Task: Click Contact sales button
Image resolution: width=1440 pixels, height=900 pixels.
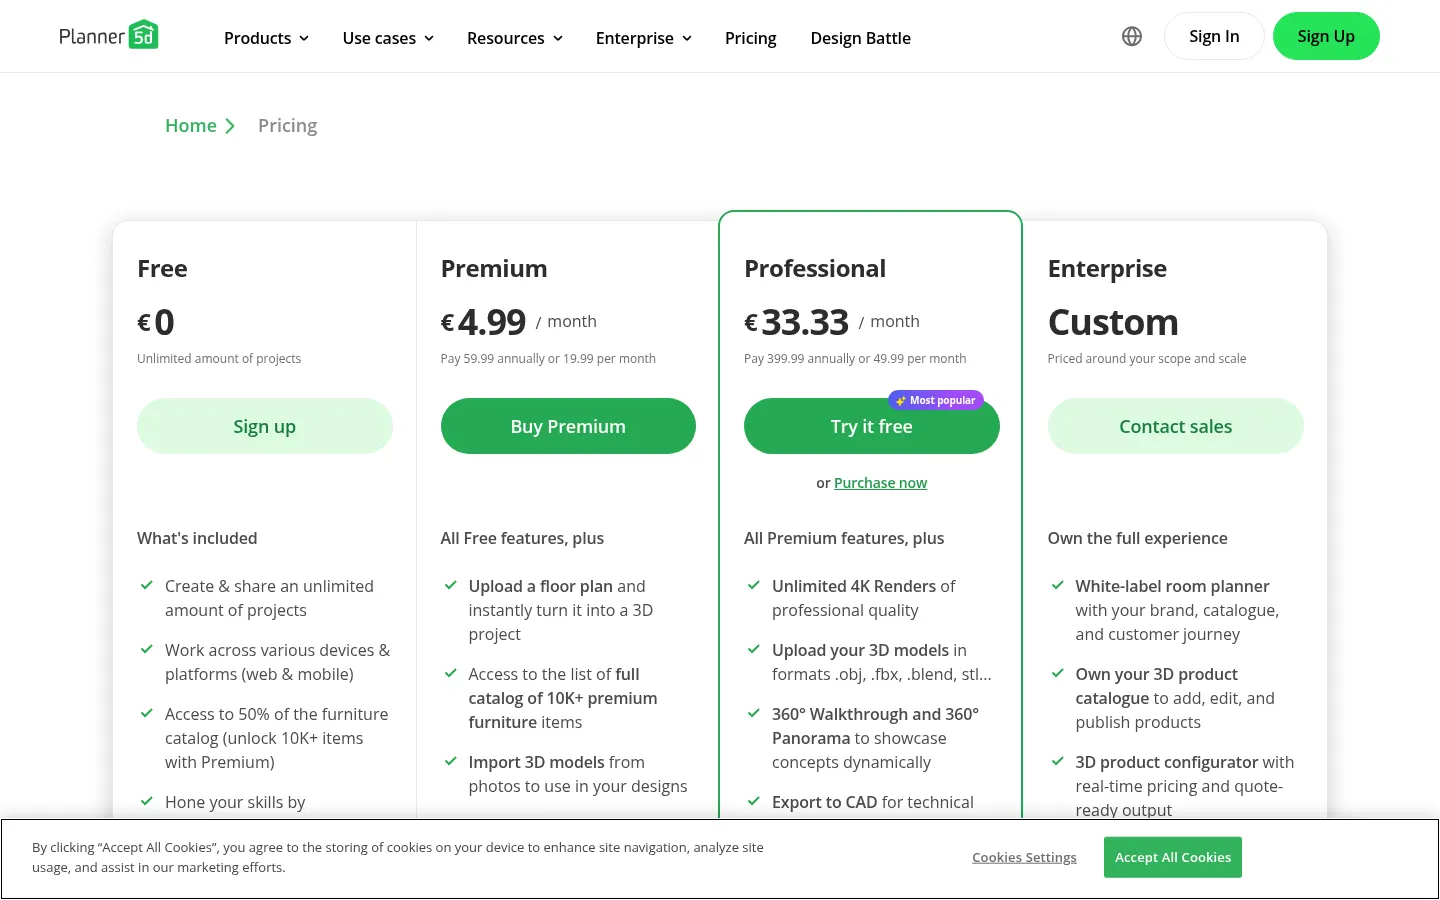Action: pos(1176,426)
